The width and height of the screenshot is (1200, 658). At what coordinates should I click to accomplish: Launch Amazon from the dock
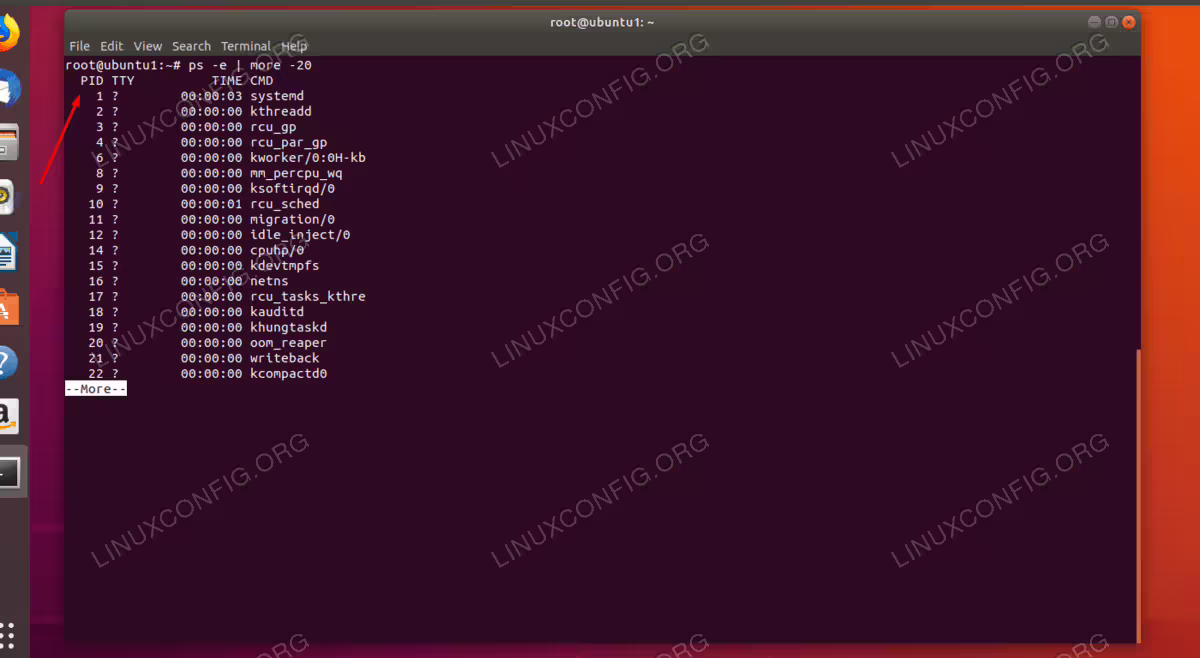tap(8, 415)
